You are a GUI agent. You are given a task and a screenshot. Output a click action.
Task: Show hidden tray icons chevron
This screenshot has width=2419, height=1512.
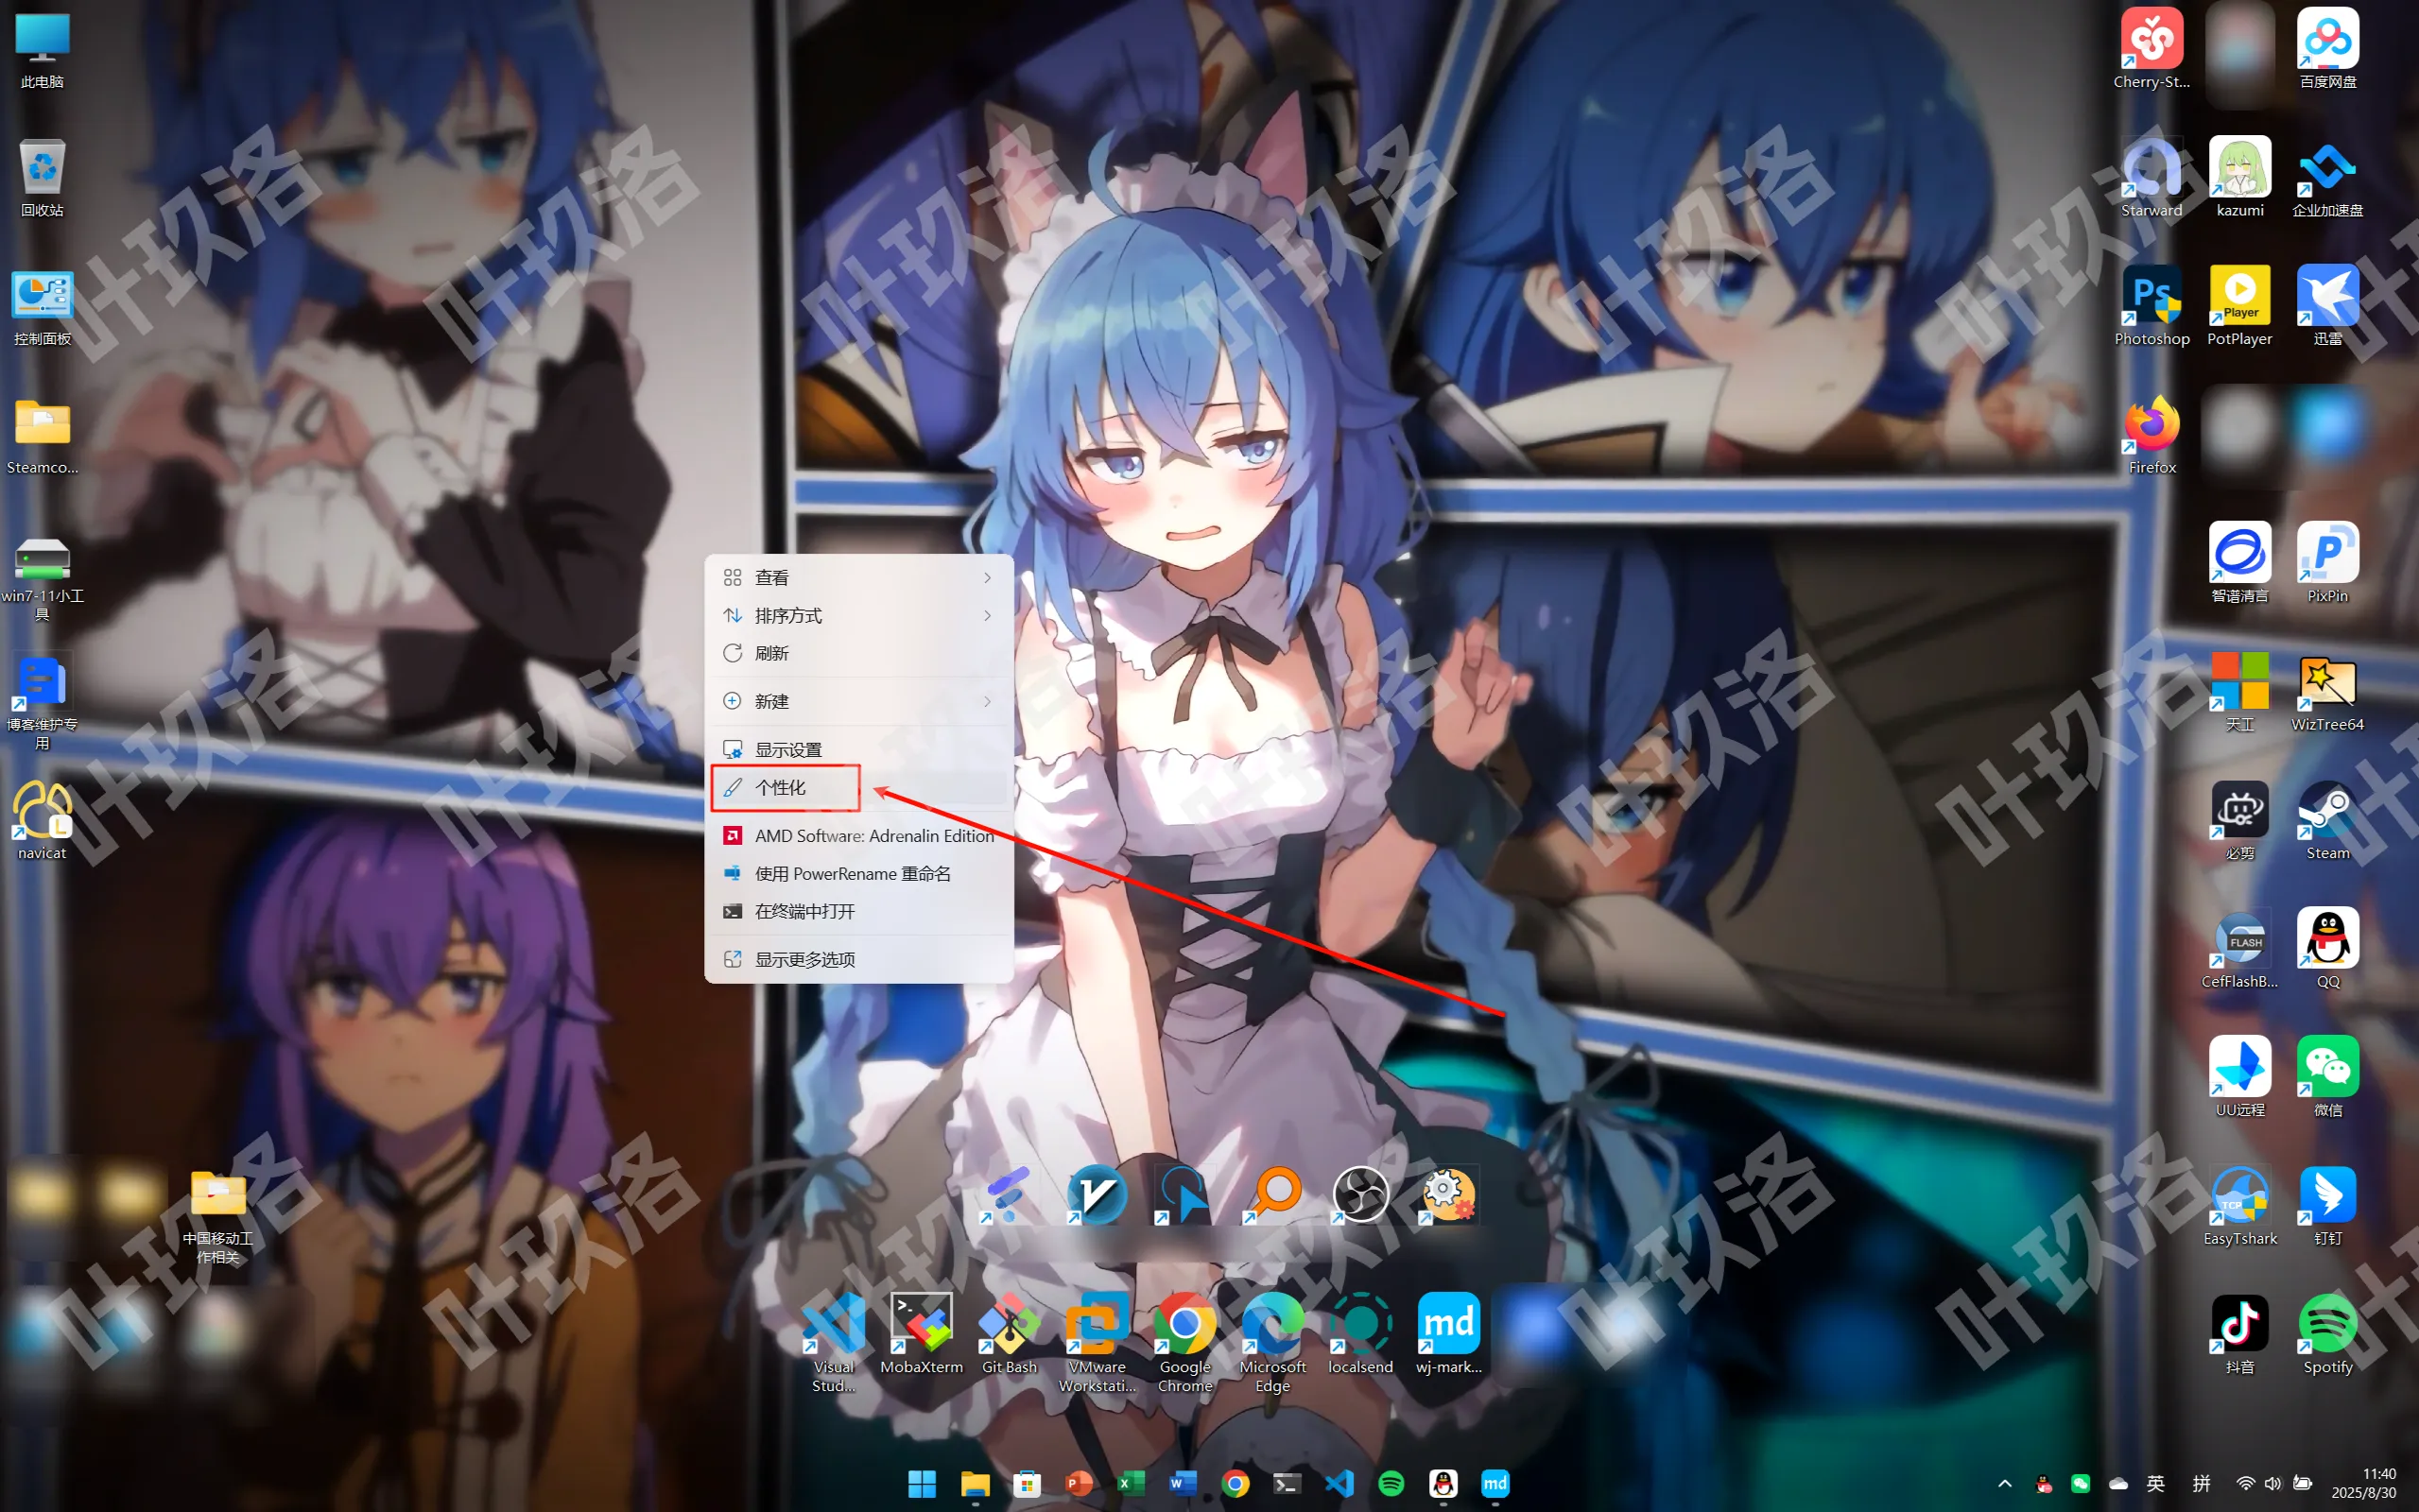pyautogui.click(x=2004, y=1484)
